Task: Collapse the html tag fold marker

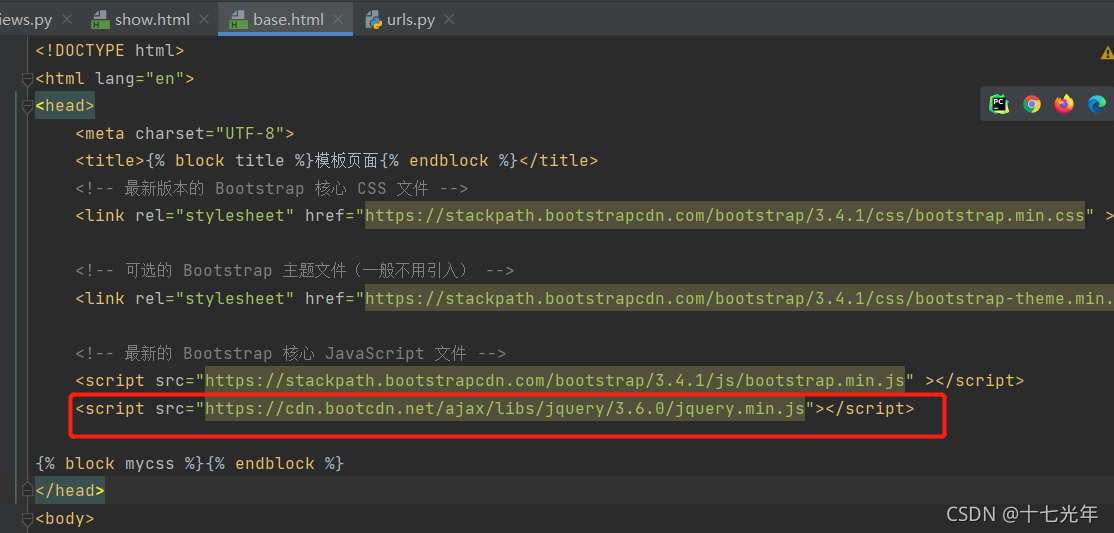Action: click(x=27, y=79)
